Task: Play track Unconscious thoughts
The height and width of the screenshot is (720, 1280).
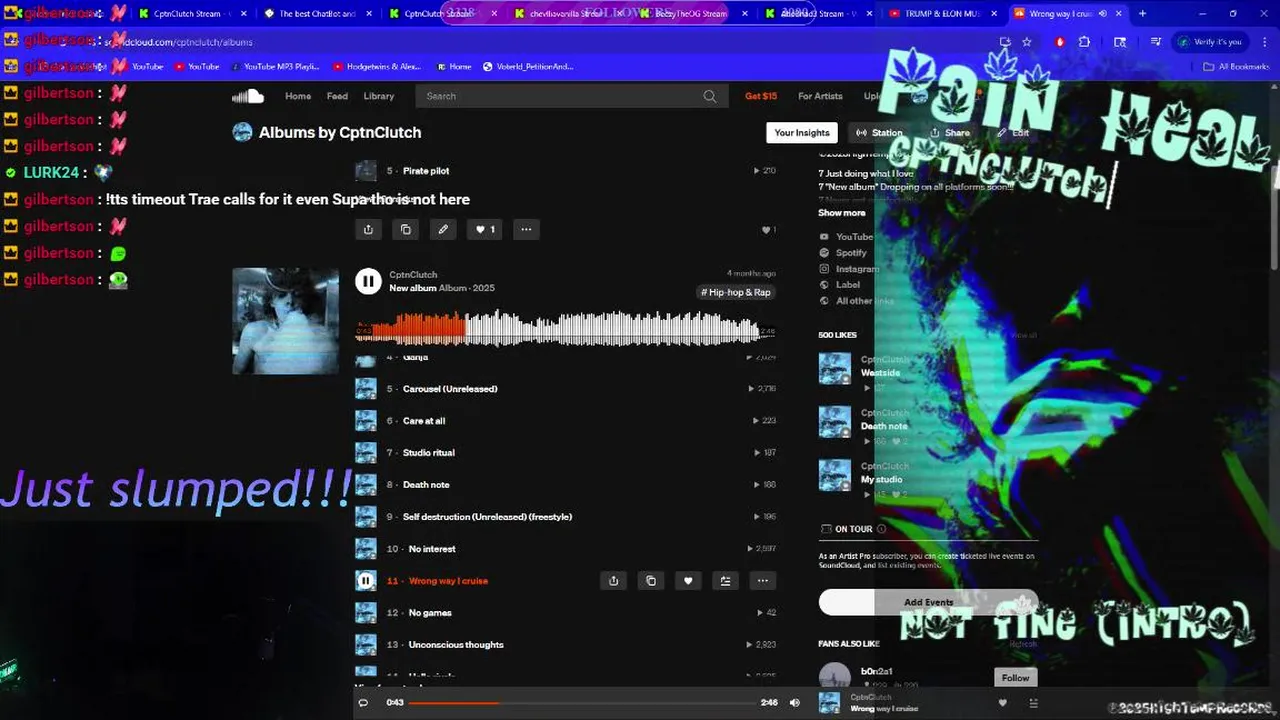Action: coord(456,645)
